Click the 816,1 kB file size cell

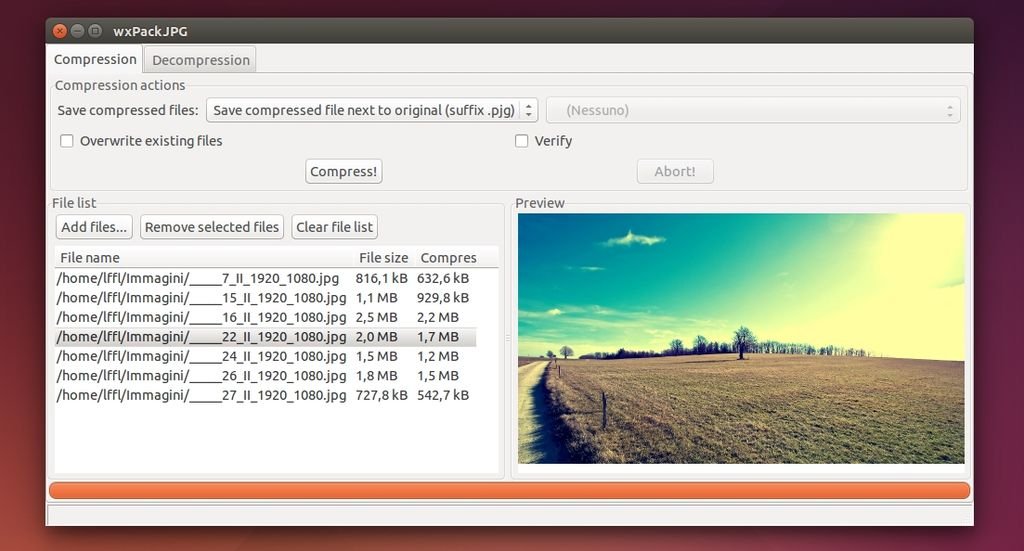tap(381, 278)
